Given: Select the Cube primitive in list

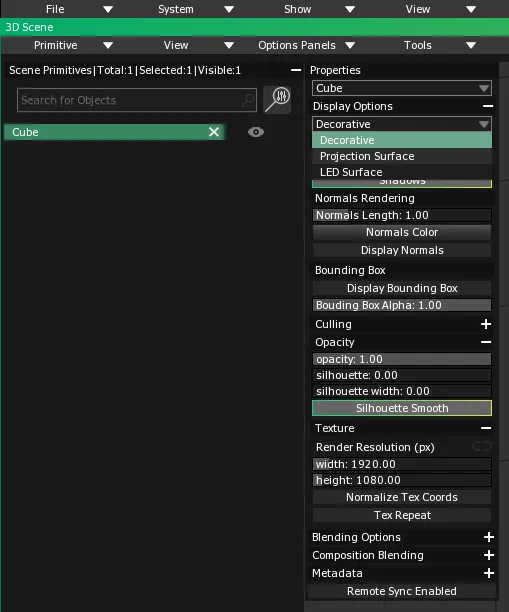Looking at the screenshot, I should [x=114, y=132].
